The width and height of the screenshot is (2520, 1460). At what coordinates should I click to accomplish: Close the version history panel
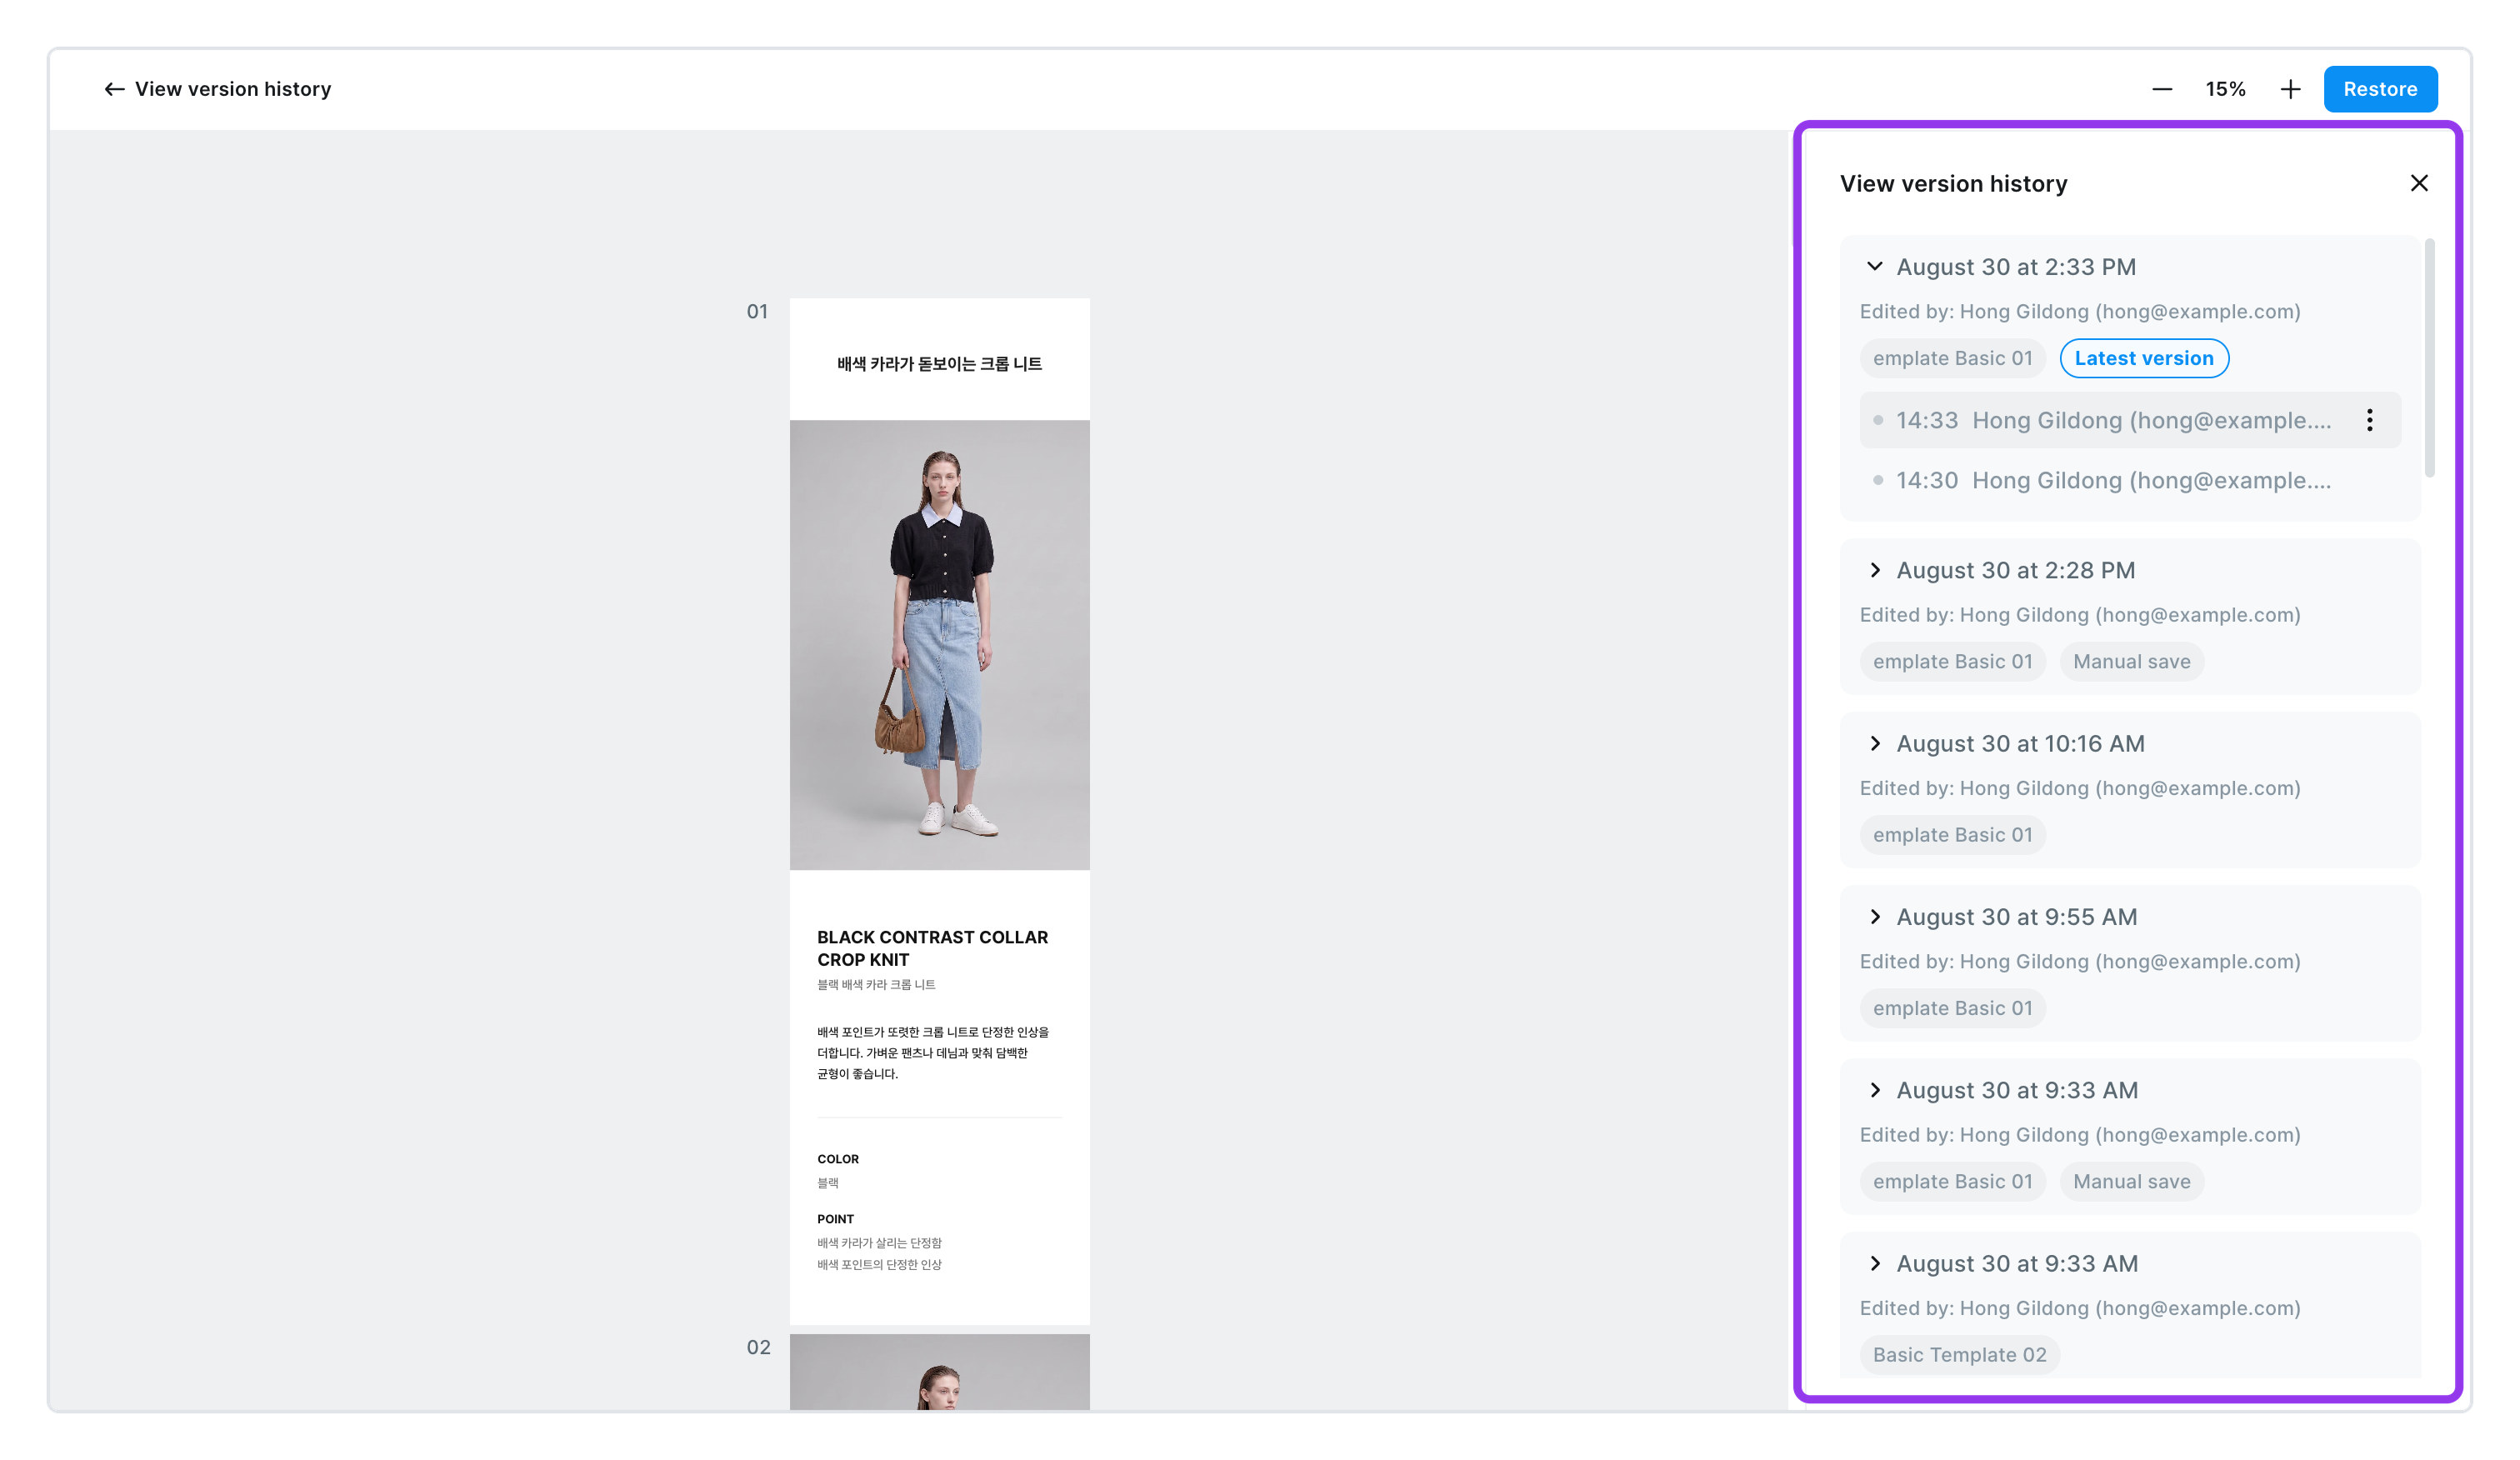2418,183
